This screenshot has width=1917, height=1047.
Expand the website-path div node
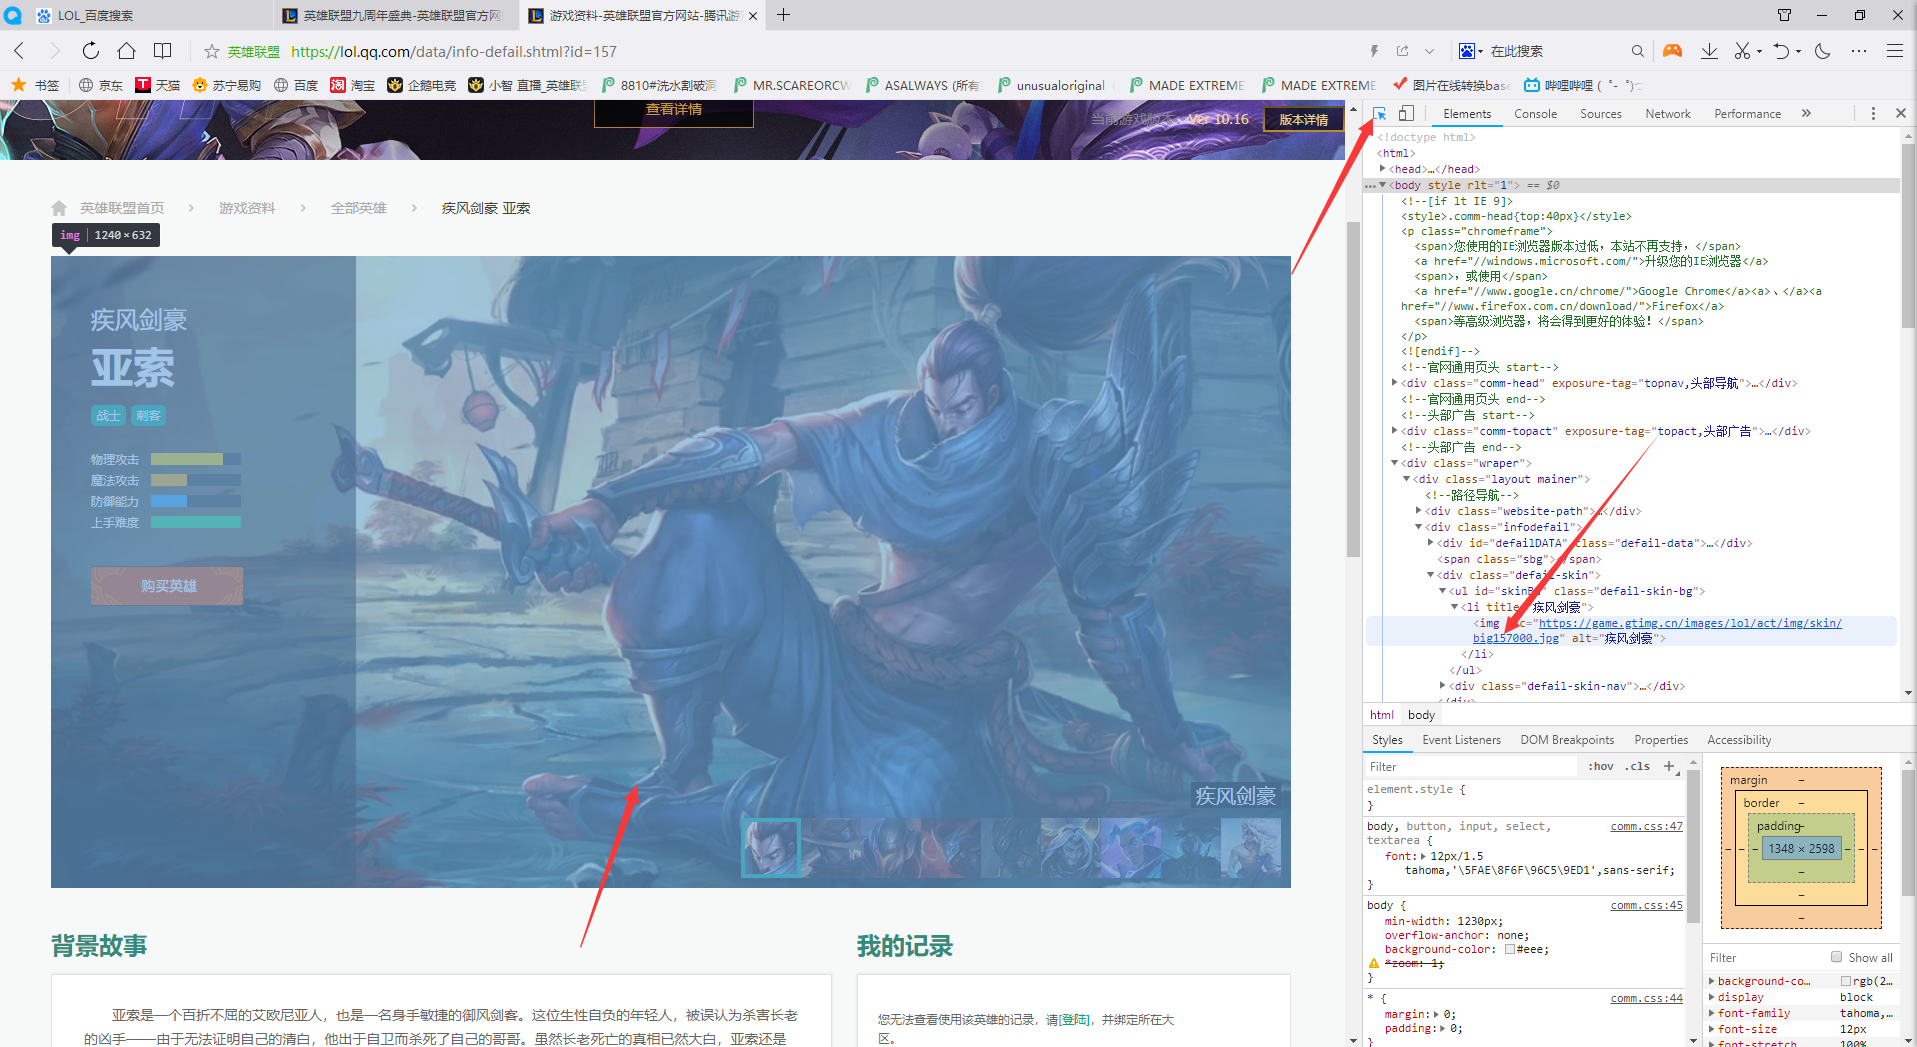click(1418, 511)
